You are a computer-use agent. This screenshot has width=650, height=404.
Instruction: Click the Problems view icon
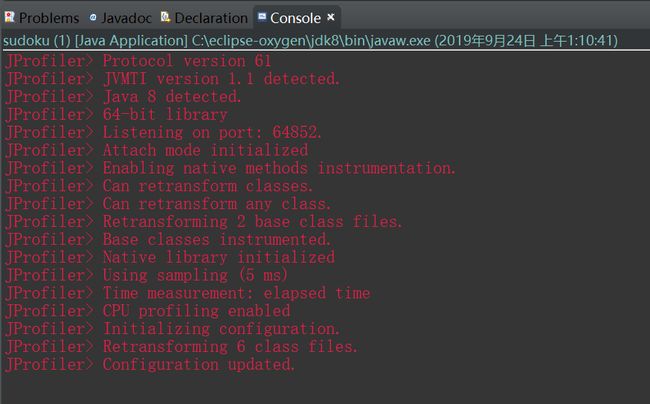(x=9, y=17)
